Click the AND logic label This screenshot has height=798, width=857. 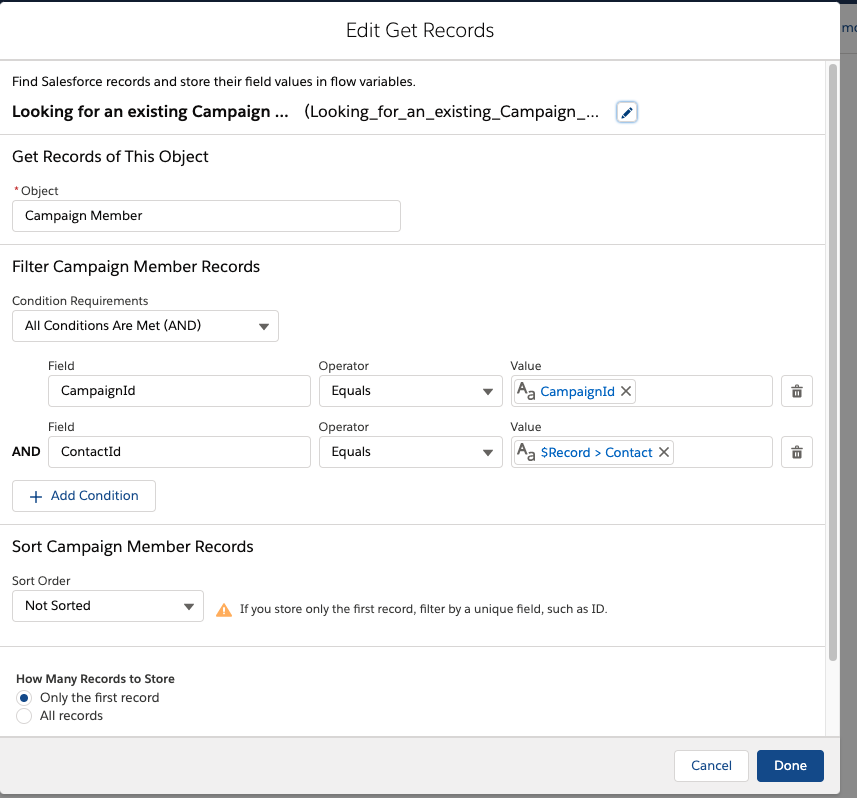(x=26, y=452)
